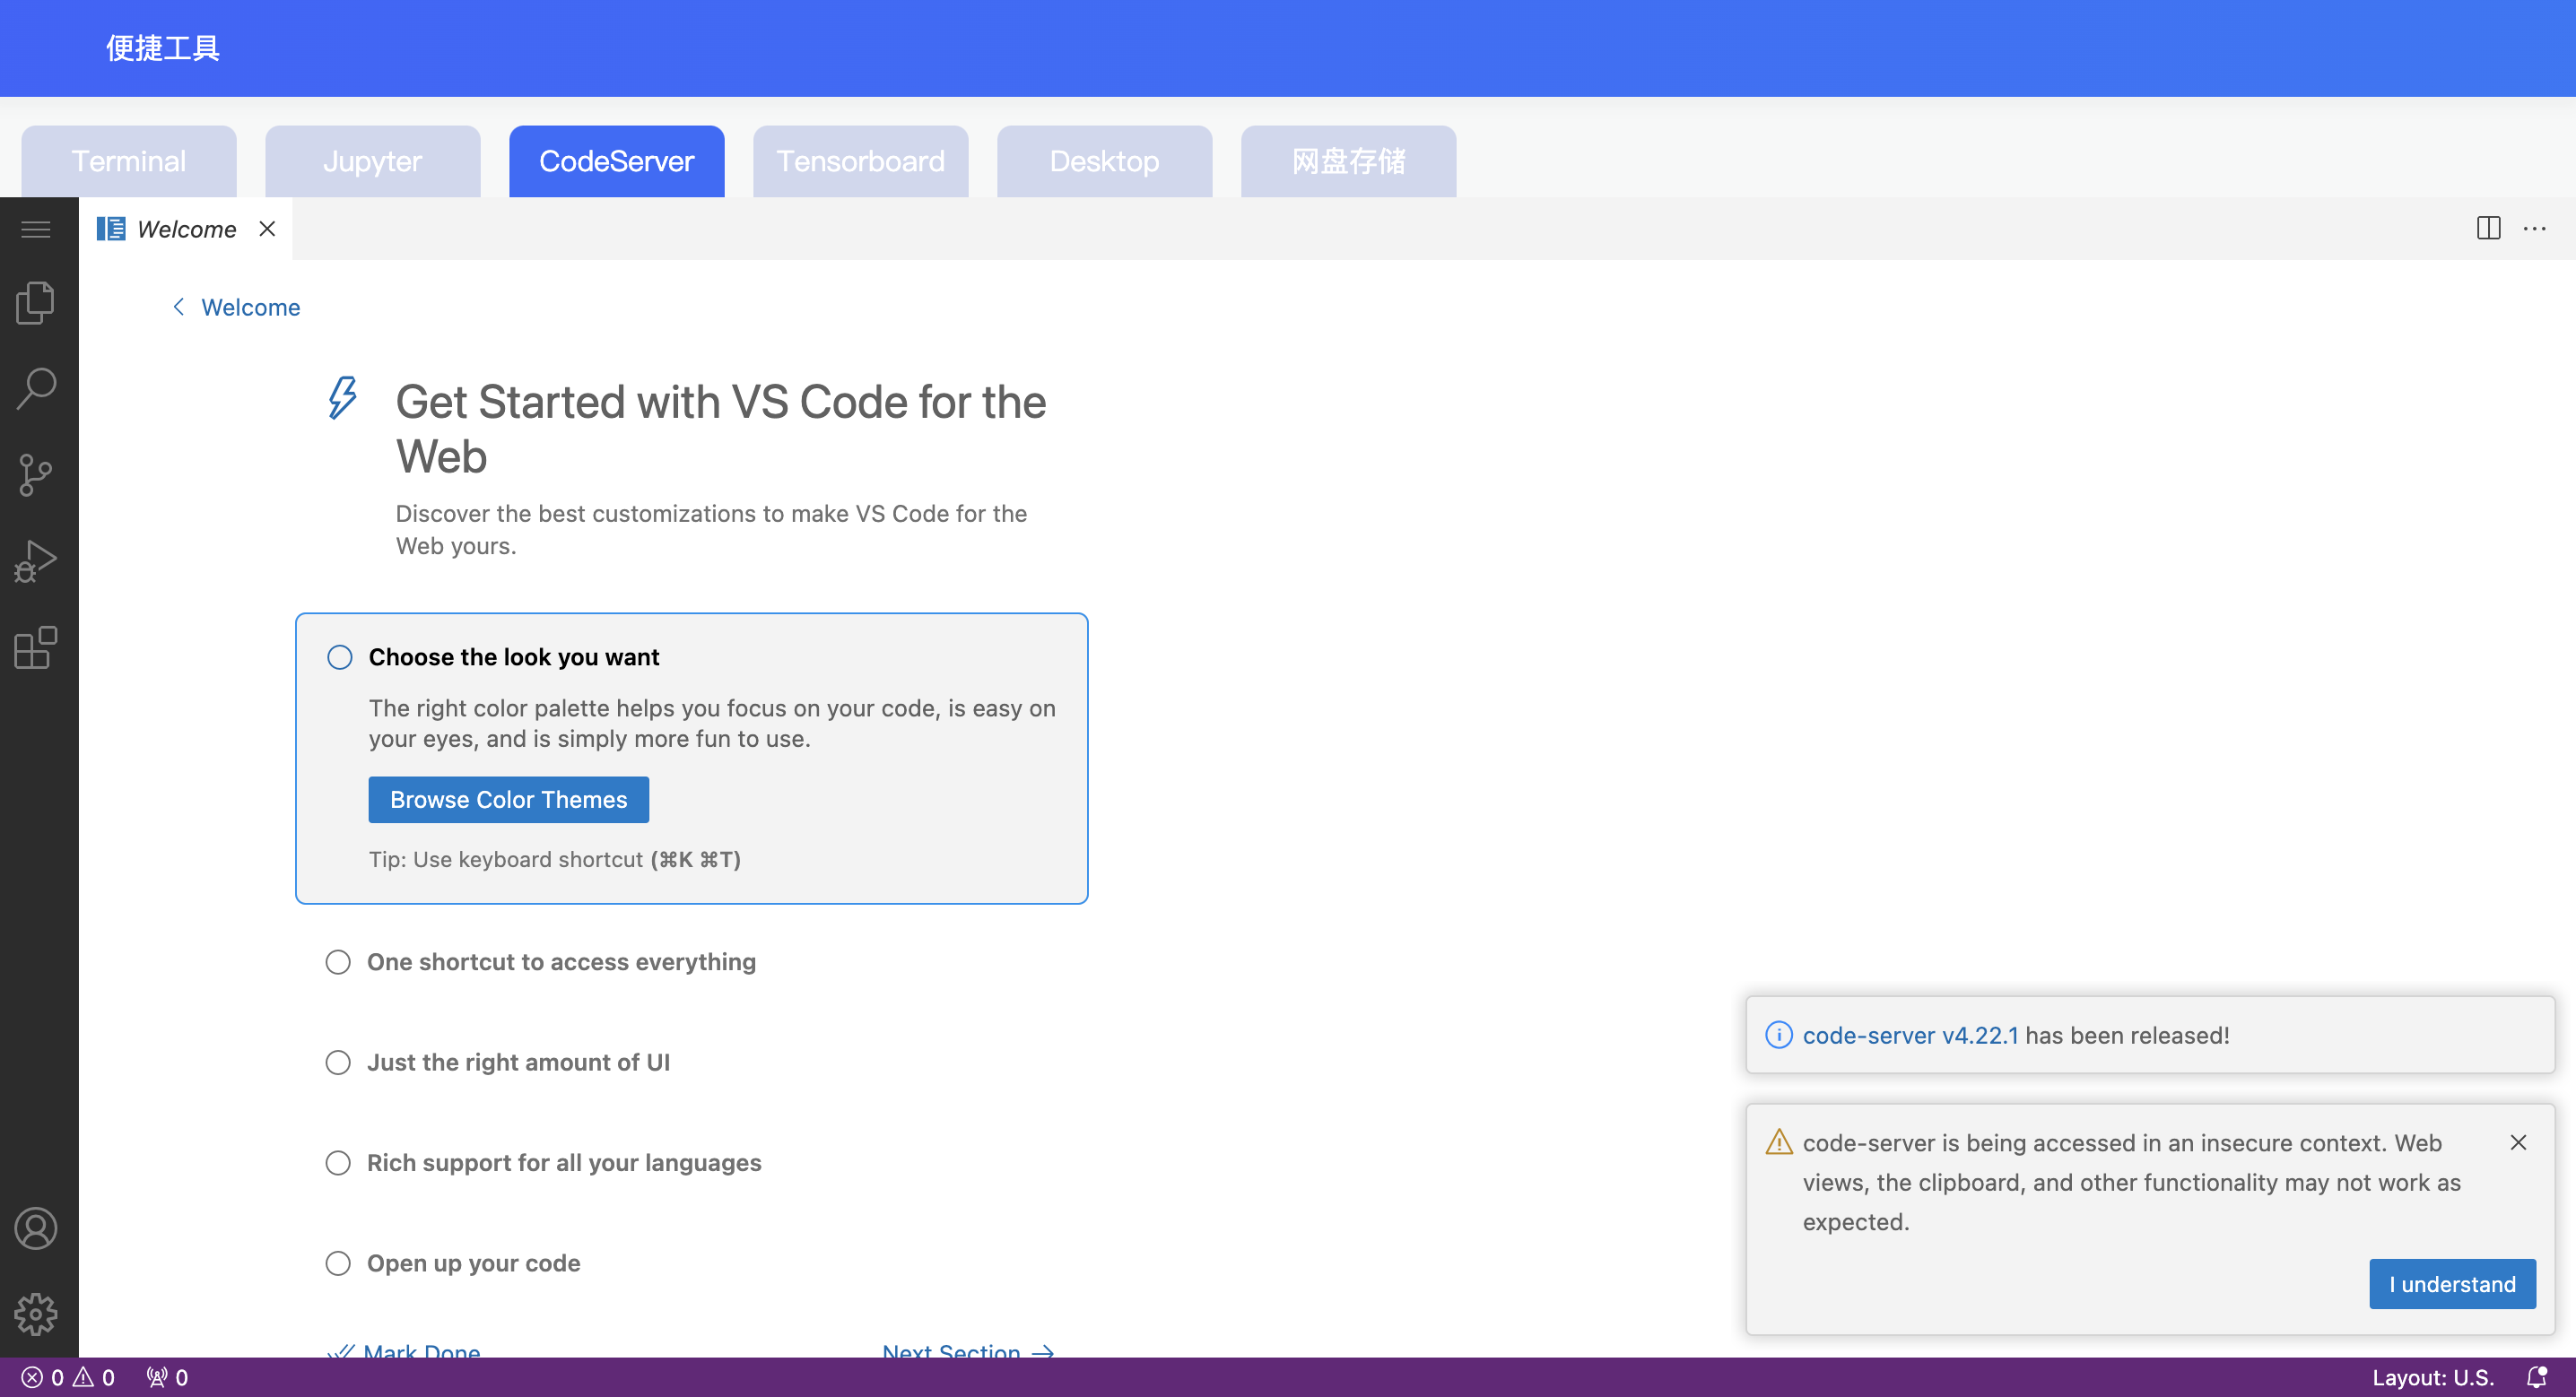Go back using the Welcome chevron

coord(179,307)
